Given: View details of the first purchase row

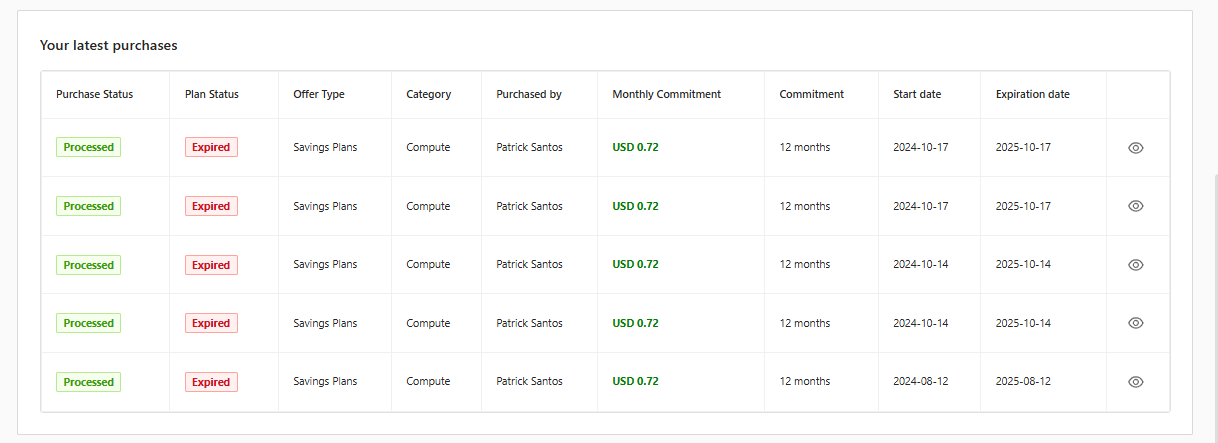Looking at the screenshot, I should click(1135, 147).
